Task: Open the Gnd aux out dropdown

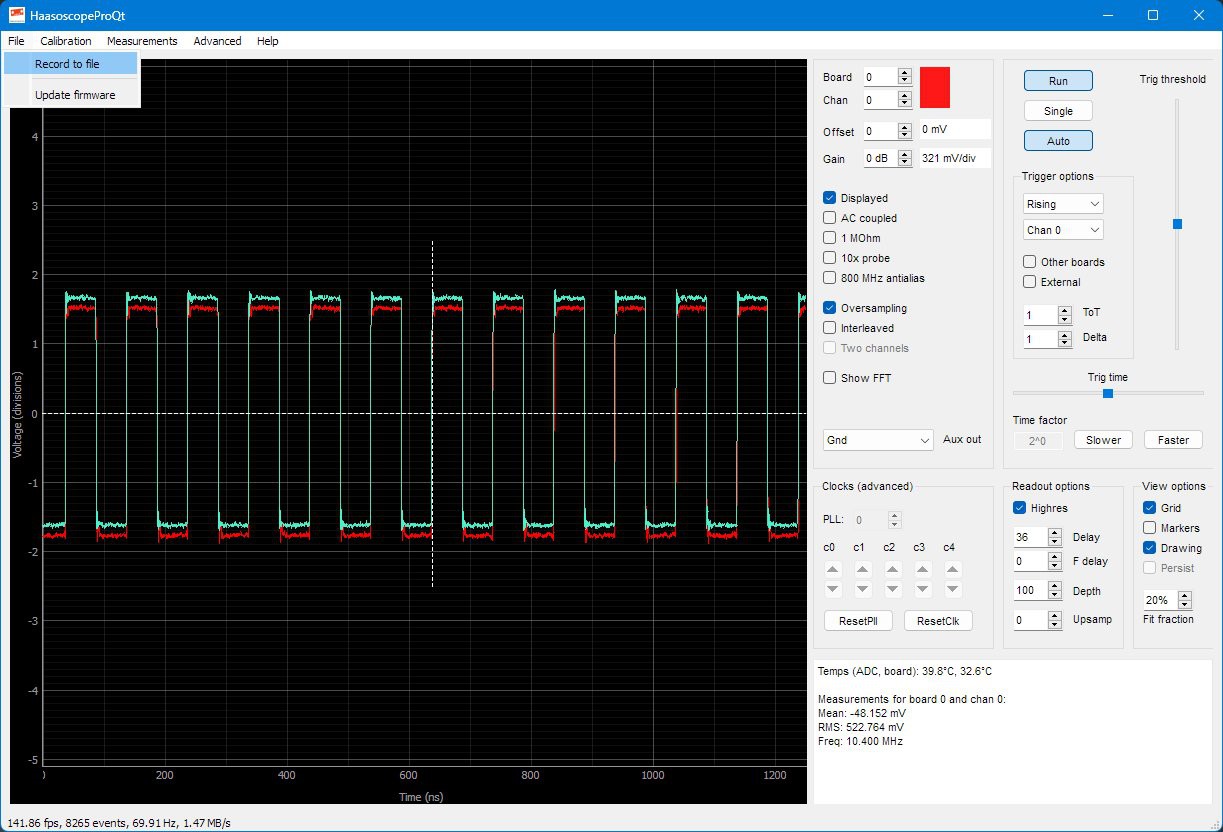Action: [x=878, y=440]
